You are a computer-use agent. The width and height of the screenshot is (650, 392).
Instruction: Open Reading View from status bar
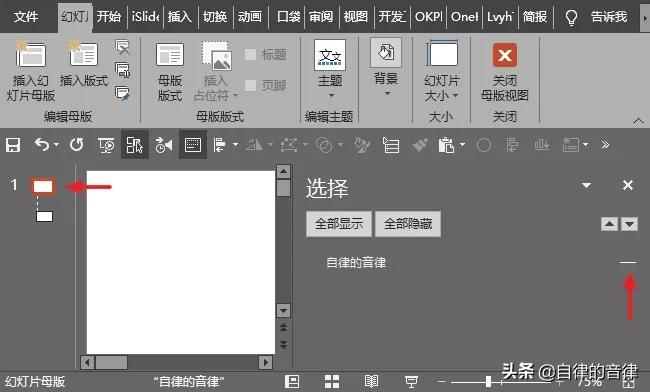(x=371, y=382)
